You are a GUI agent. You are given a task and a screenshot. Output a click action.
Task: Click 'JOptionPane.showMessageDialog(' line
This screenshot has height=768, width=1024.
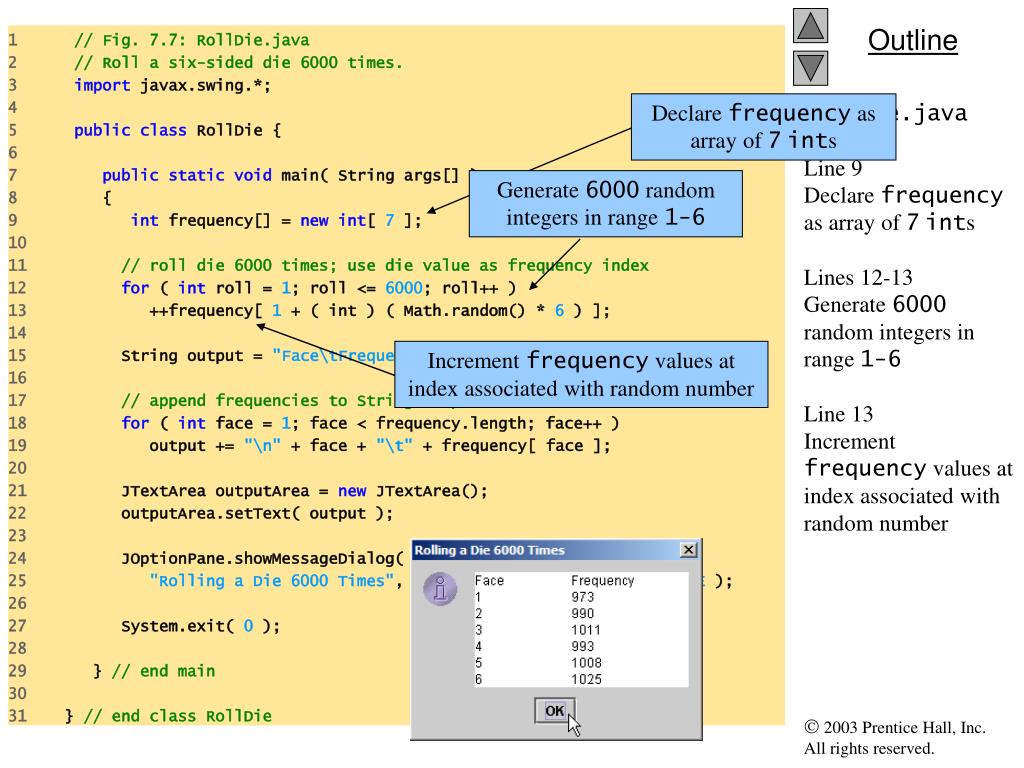click(x=263, y=559)
